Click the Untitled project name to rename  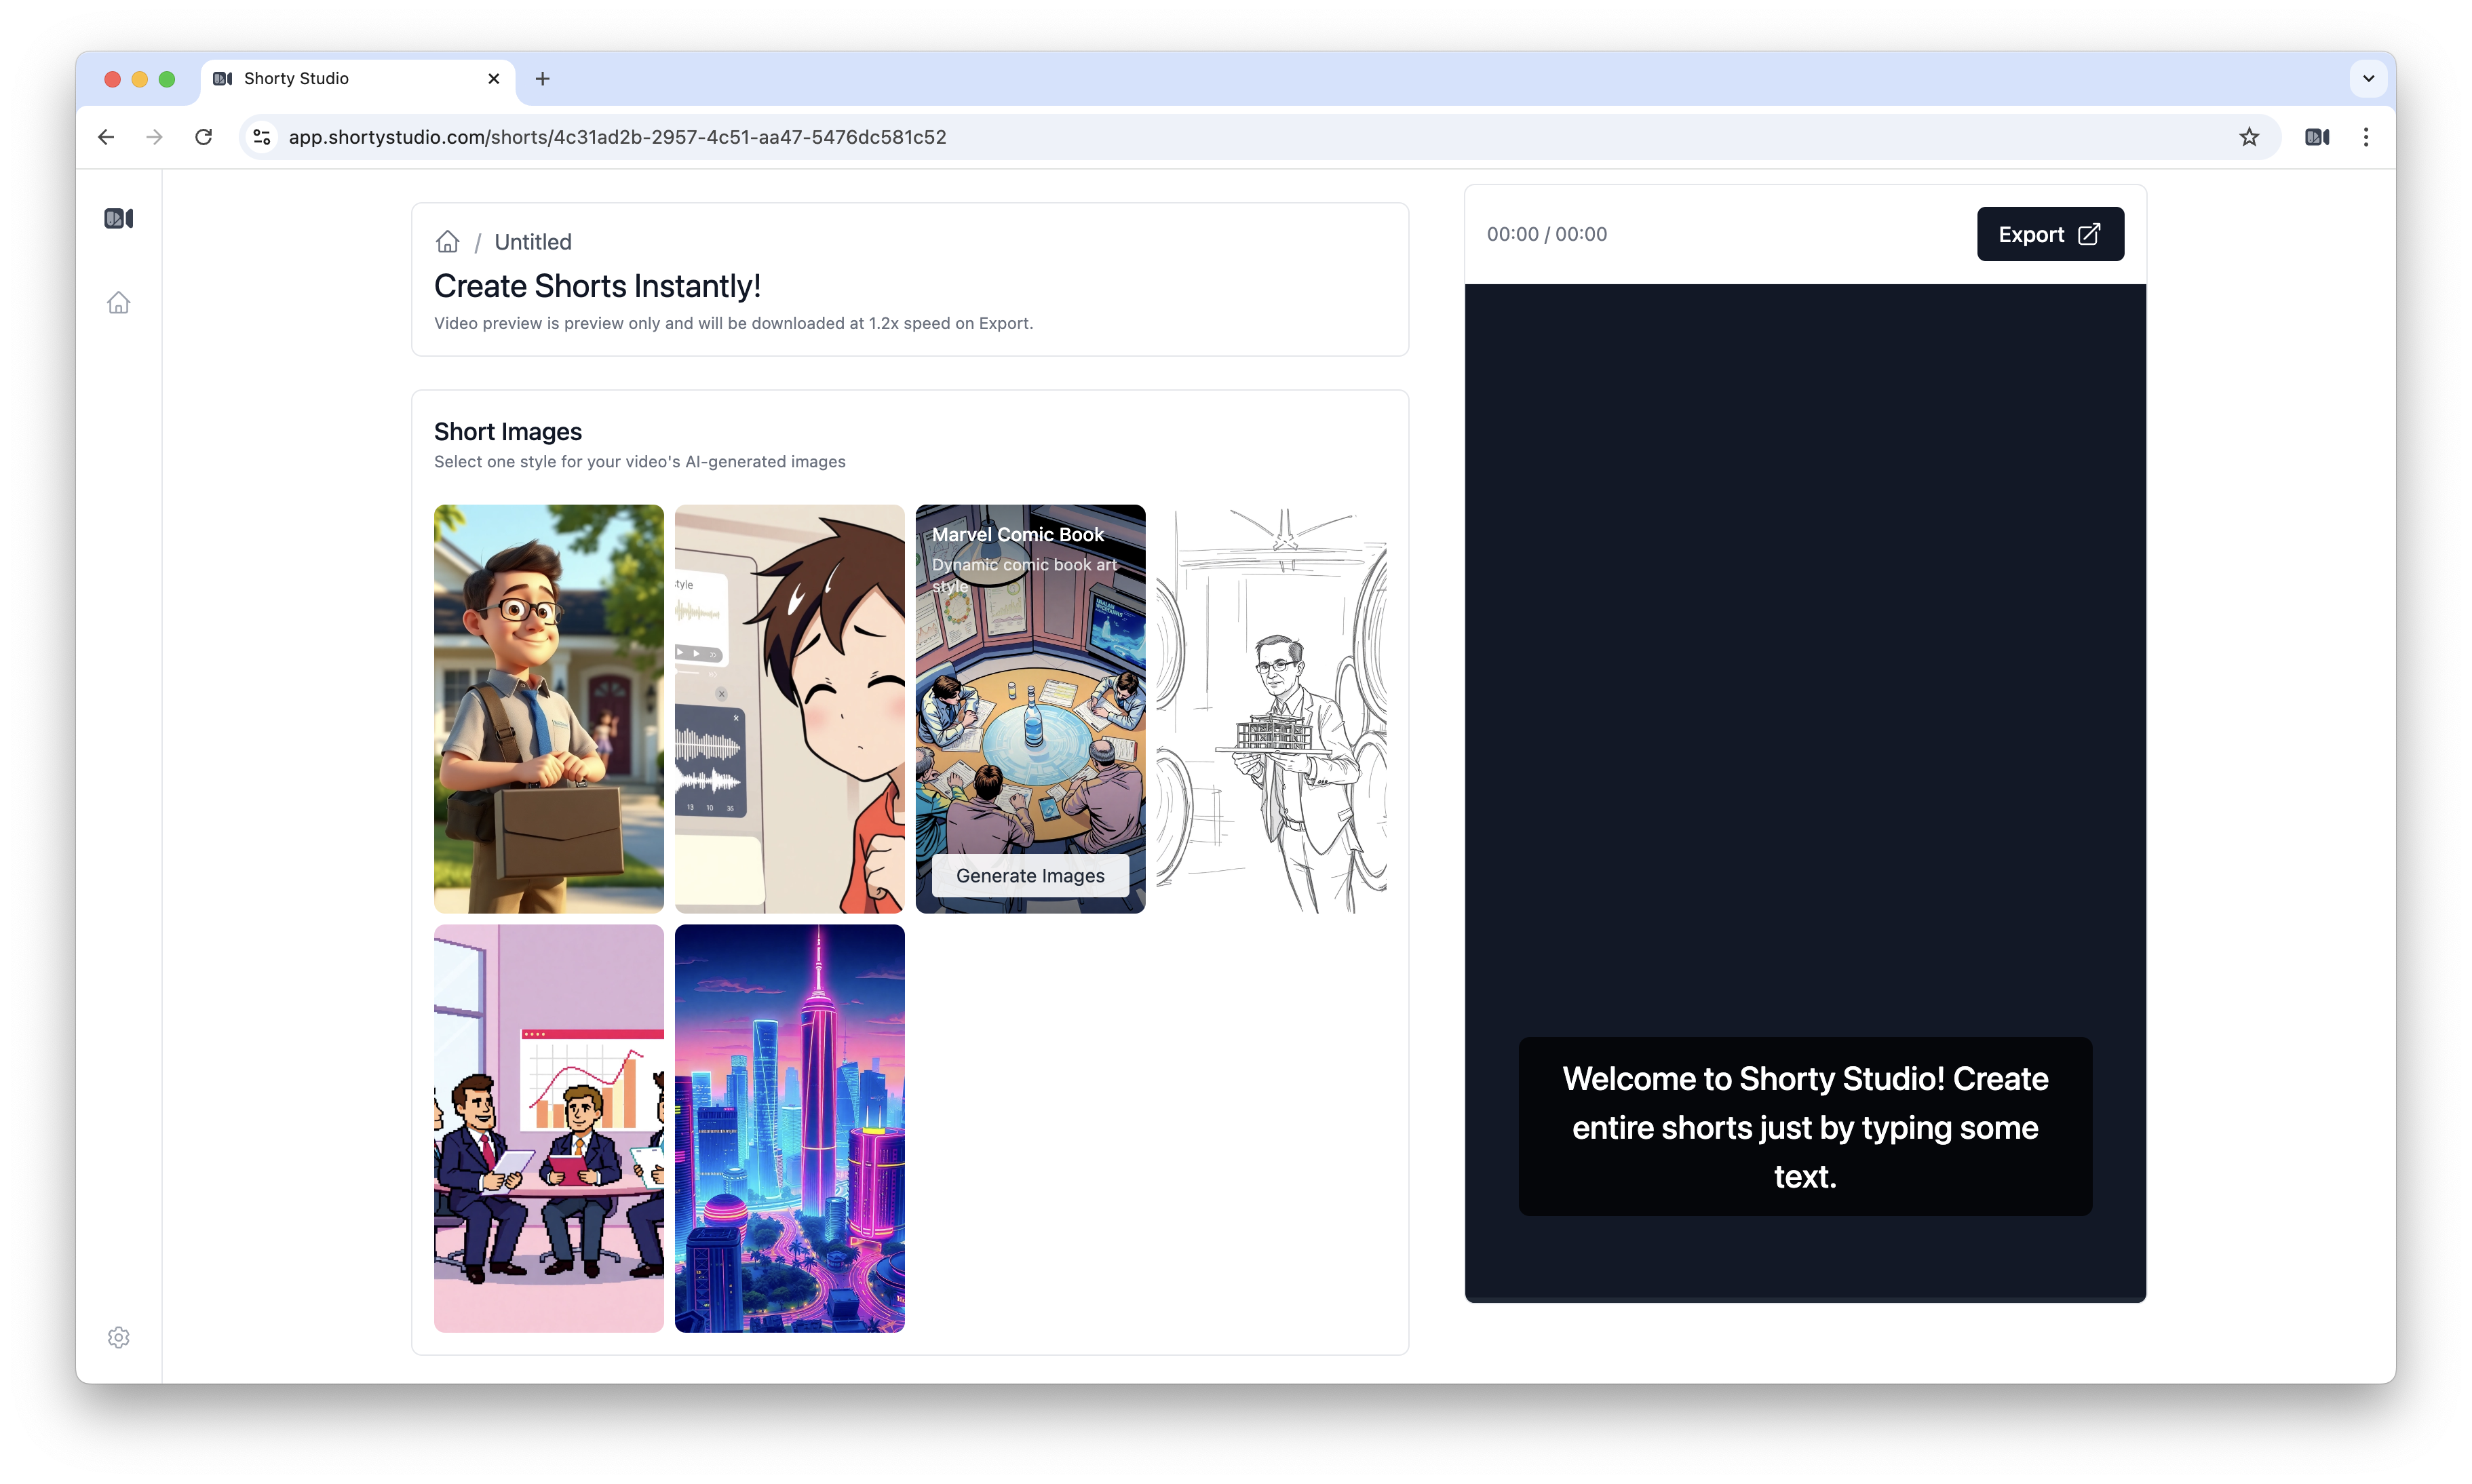point(530,240)
